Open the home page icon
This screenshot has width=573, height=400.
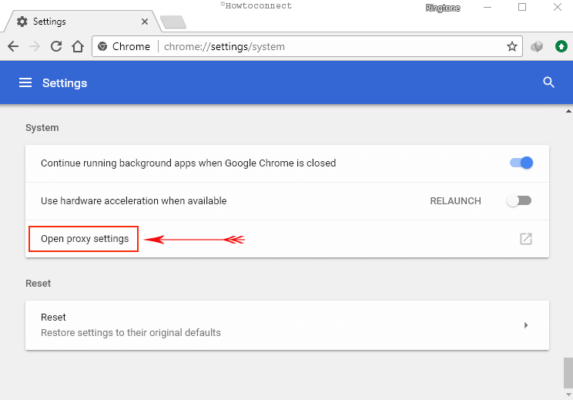[x=77, y=46]
